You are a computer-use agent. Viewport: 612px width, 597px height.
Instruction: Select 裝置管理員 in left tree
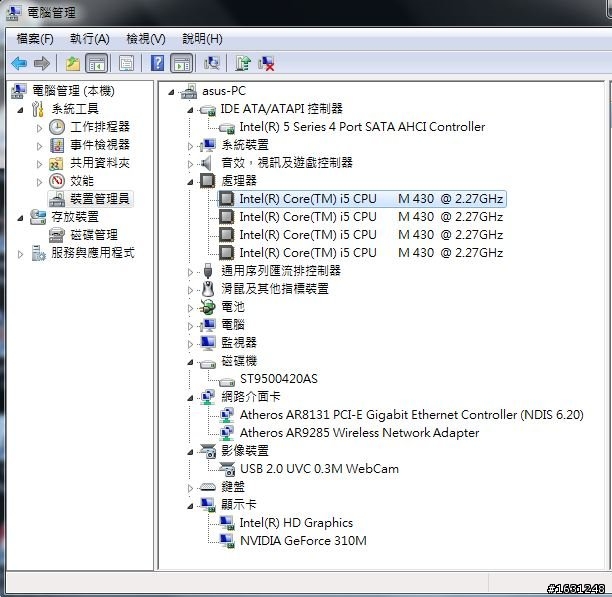tap(100, 199)
